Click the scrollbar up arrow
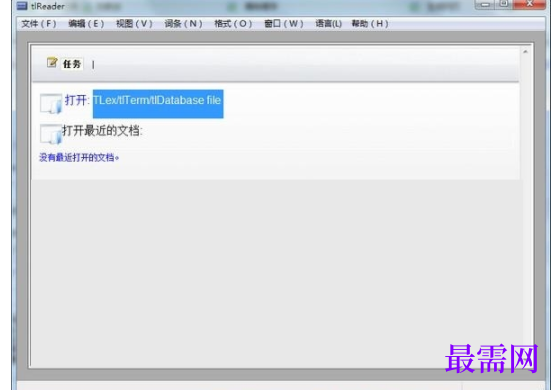The height and width of the screenshot is (390, 557). tap(525, 52)
